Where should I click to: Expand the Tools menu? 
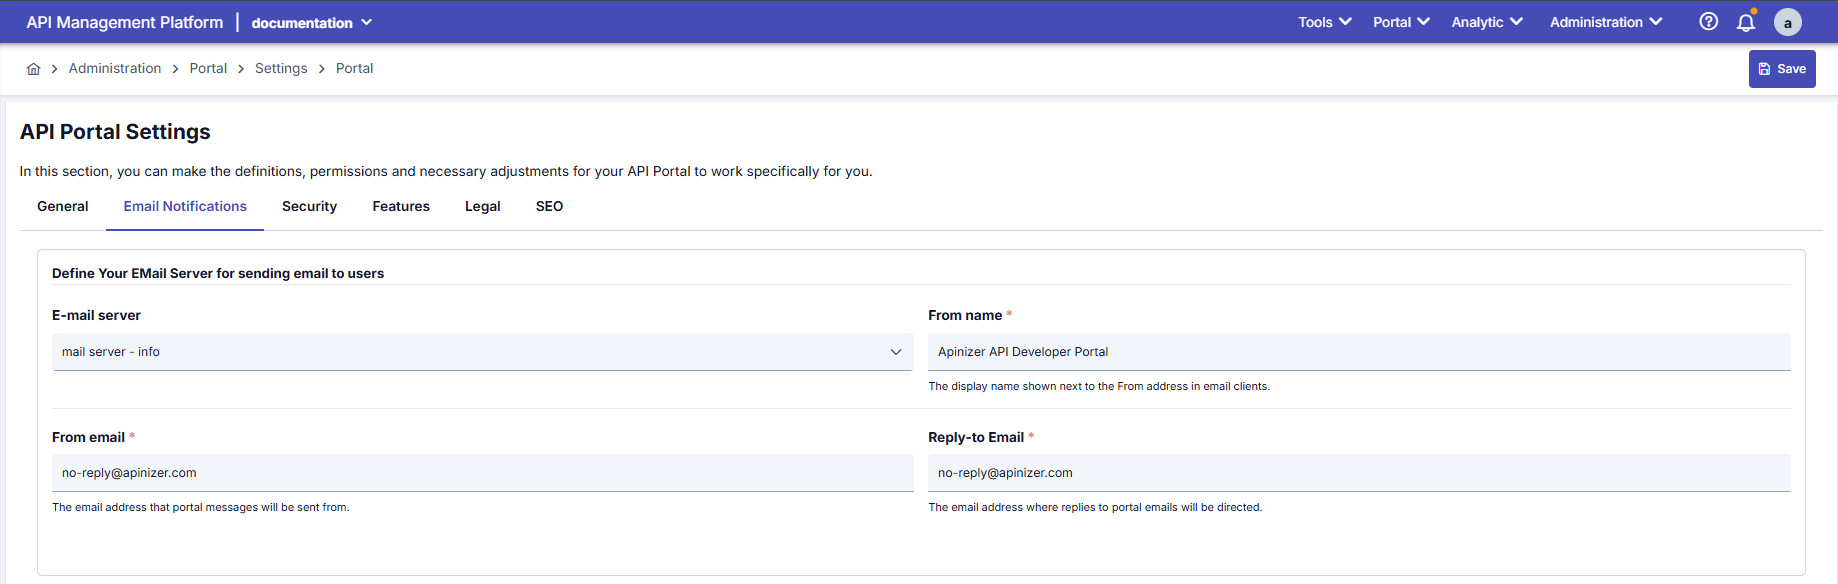[x=1324, y=22]
